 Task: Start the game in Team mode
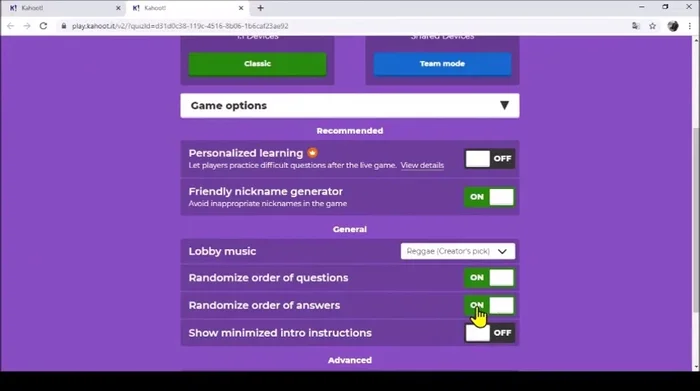click(x=442, y=64)
